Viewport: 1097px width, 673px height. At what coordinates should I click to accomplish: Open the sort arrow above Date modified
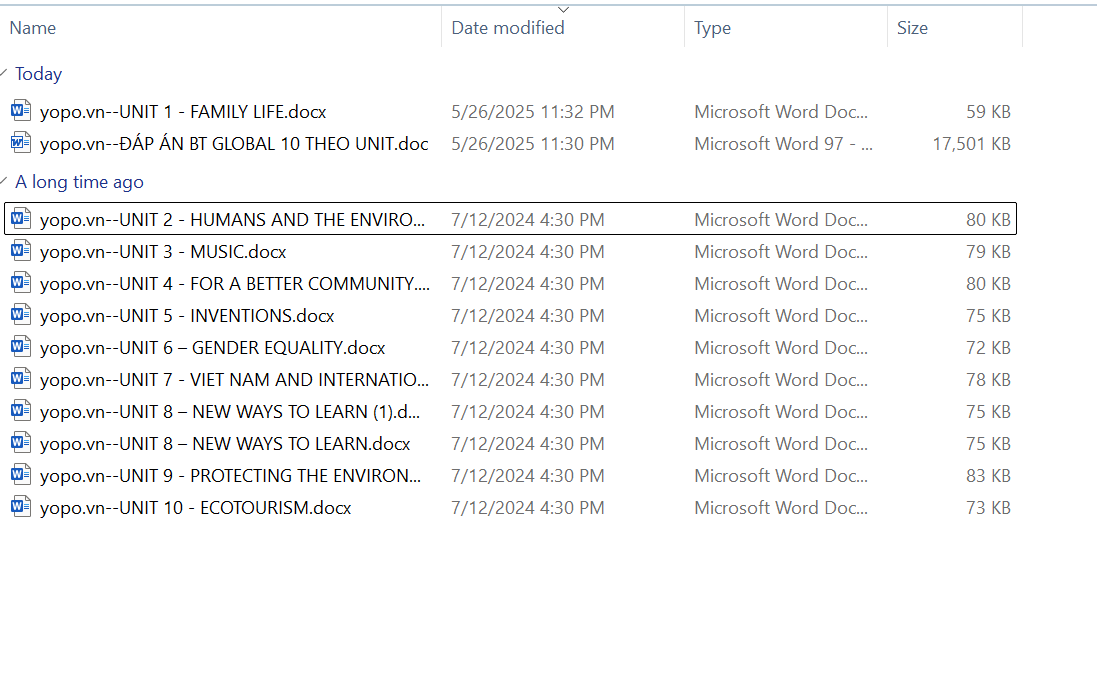coord(563,9)
